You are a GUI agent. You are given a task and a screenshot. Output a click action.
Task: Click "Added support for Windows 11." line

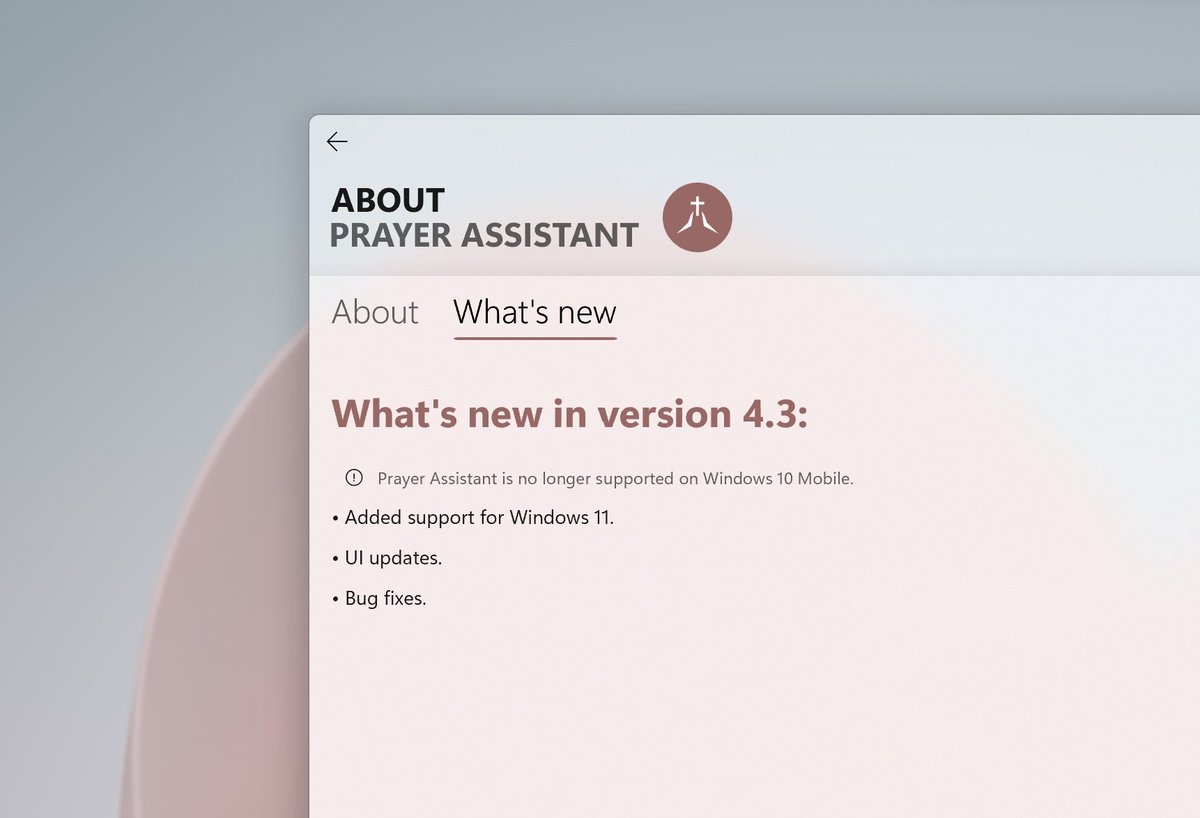(472, 518)
